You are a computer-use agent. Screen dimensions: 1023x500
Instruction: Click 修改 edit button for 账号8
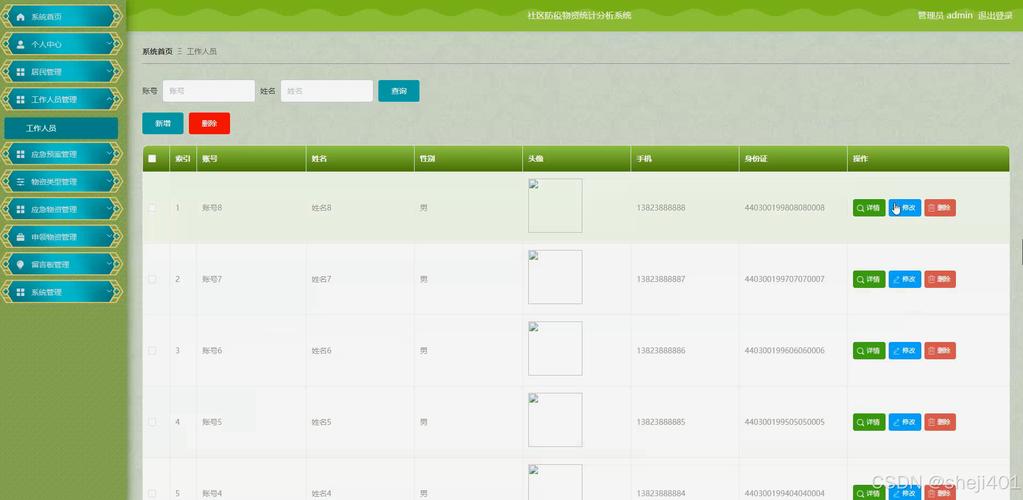tap(905, 208)
